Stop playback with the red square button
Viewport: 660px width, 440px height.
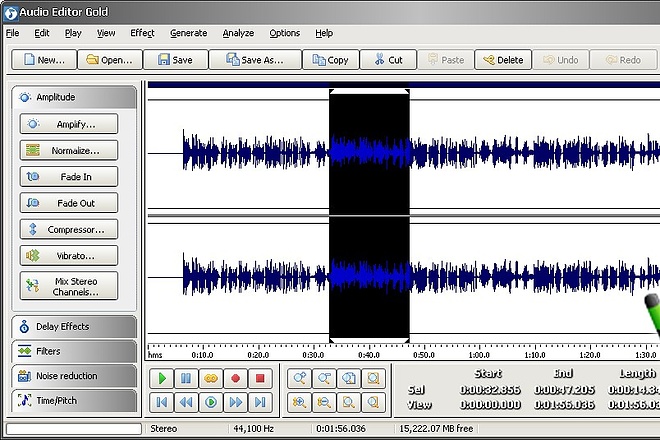click(x=260, y=378)
